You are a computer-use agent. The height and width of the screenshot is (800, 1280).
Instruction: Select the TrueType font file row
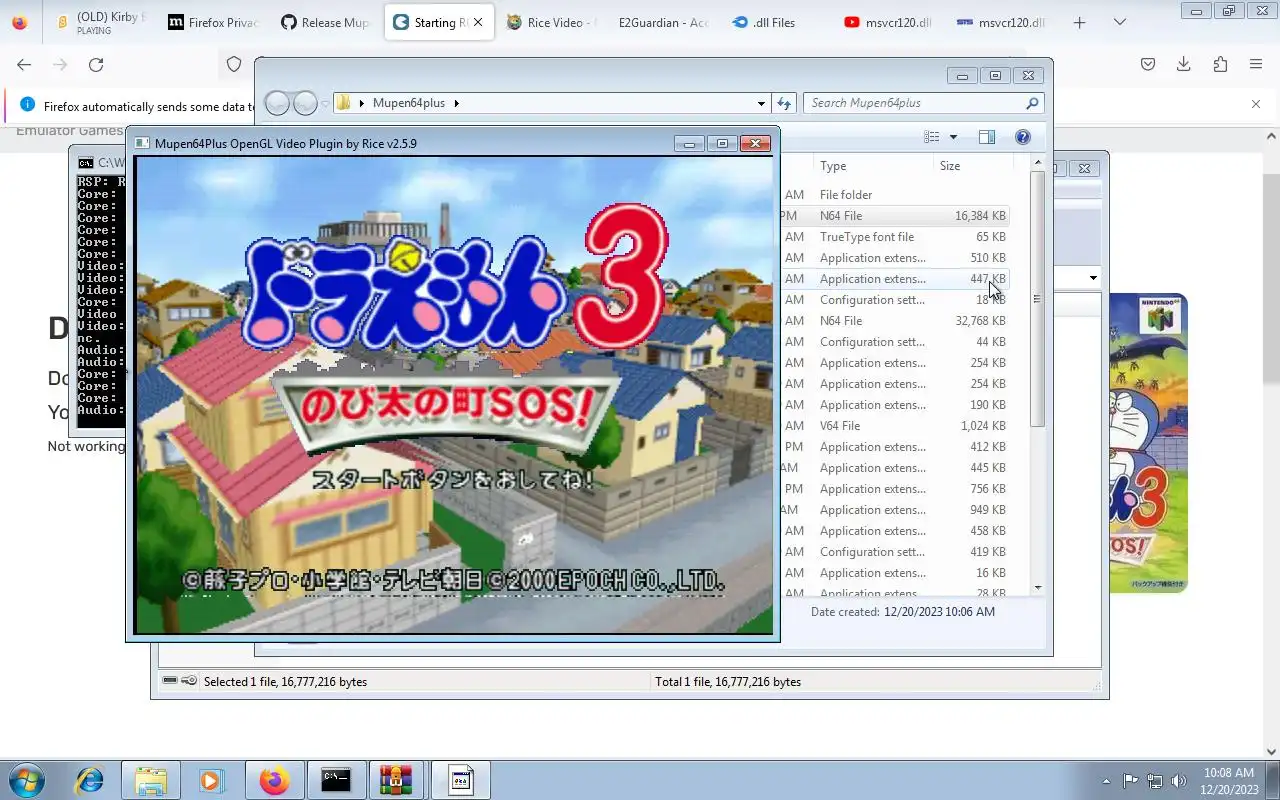coord(895,237)
